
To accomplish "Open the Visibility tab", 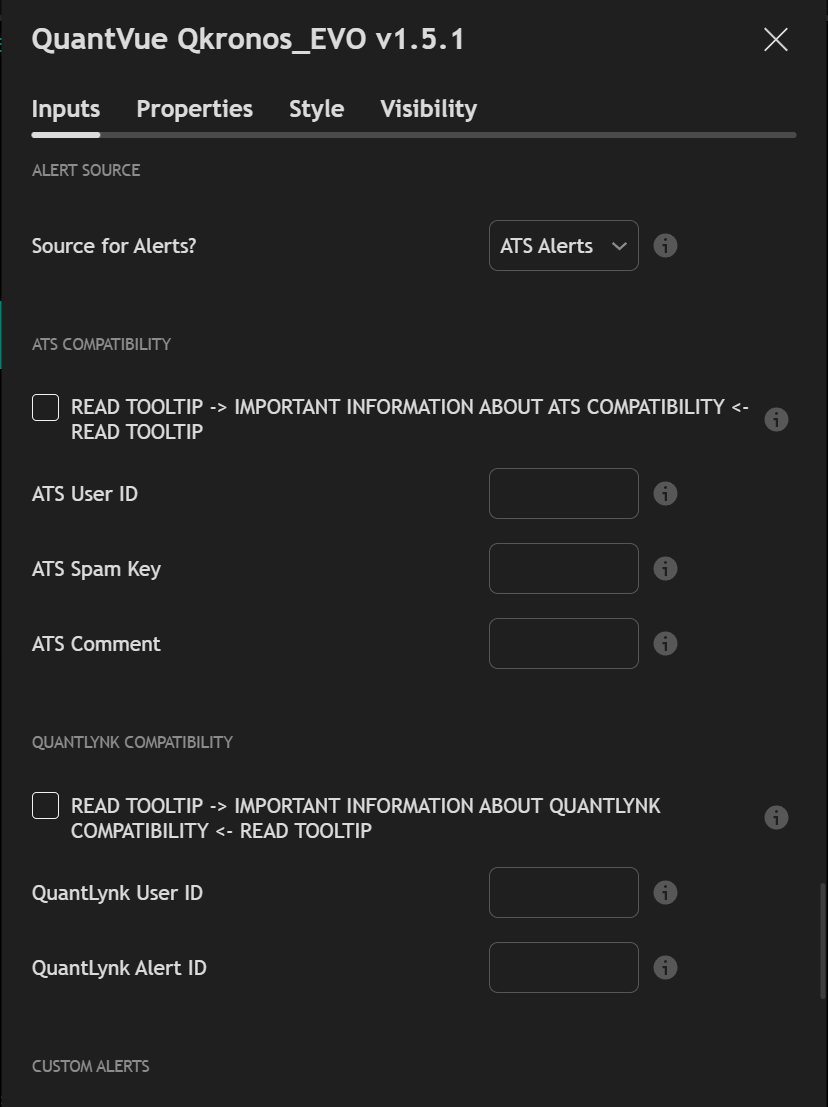I will [x=428, y=109].
